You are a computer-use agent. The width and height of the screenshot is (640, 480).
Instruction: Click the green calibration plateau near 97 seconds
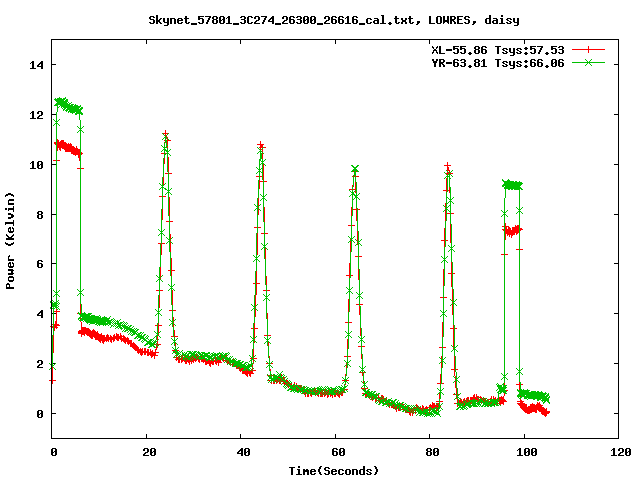[512, 185]
